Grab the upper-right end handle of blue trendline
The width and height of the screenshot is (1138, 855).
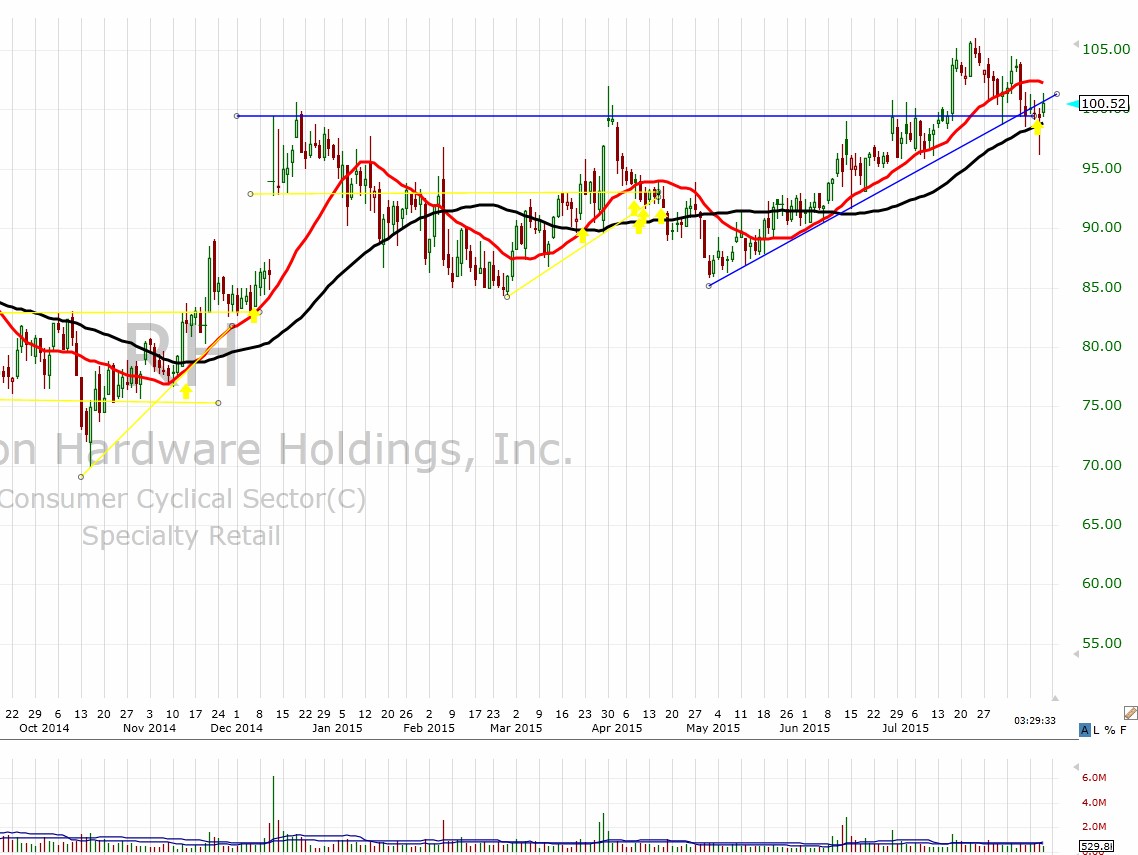[x=1057, y=94]
